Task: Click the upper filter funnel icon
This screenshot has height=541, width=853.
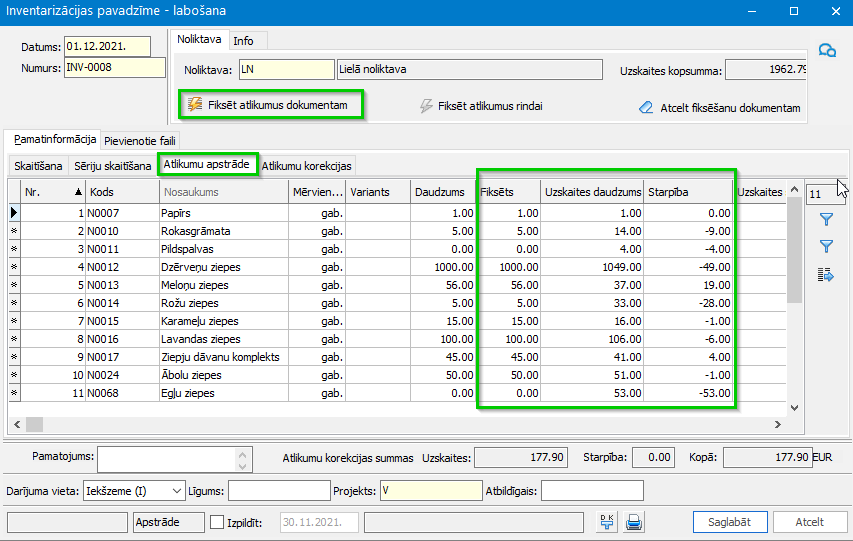Action: pyautogui.click(x=826, y=219)
